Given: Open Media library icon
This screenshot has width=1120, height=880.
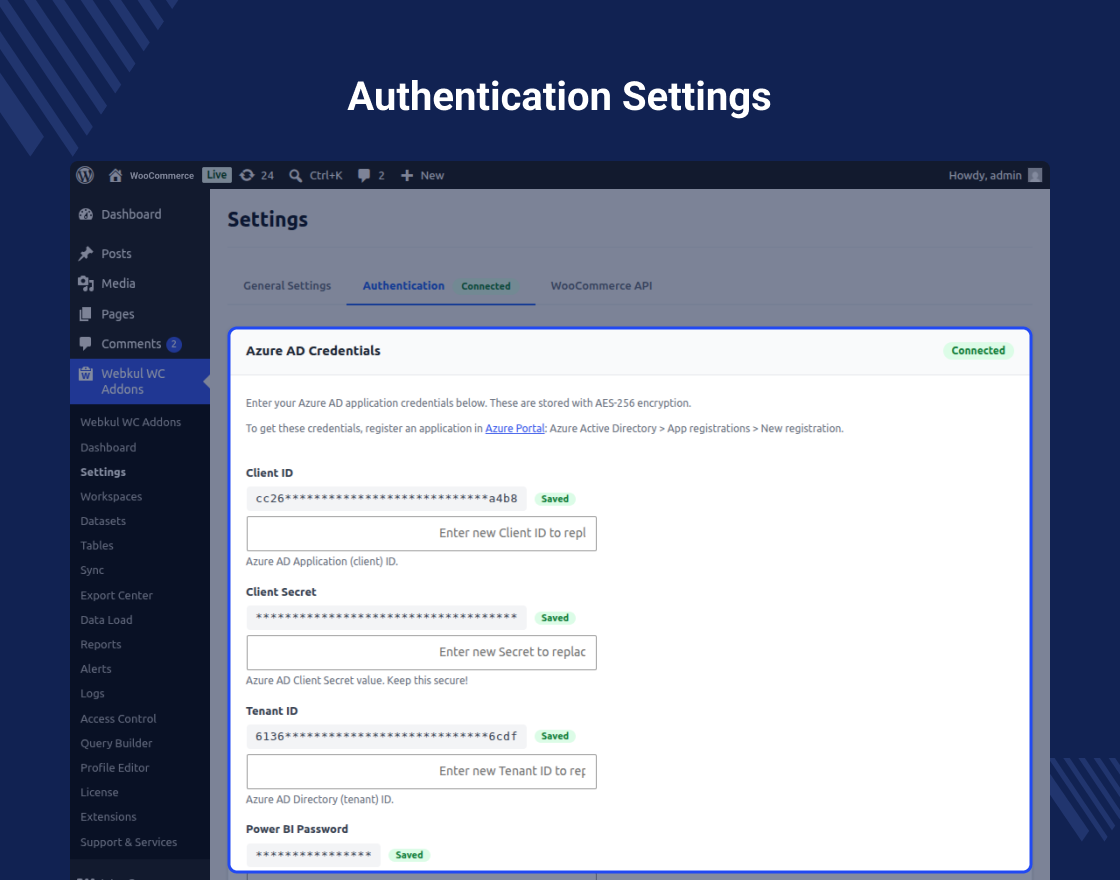Looking at the screenshot, I should (86, 284).
